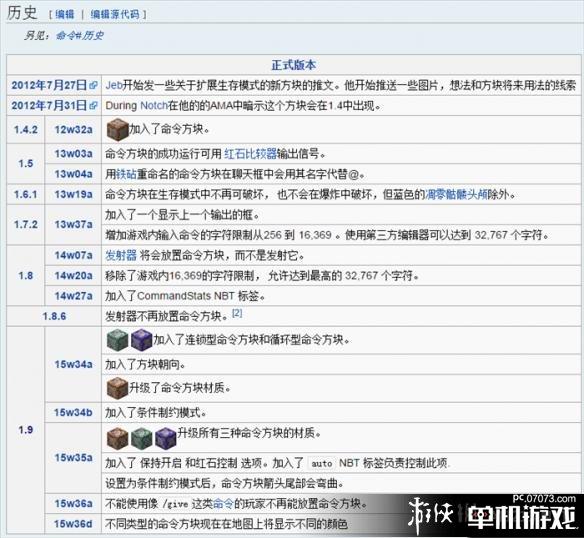Open snapshot link 14w27a

(x=73, y=296)
